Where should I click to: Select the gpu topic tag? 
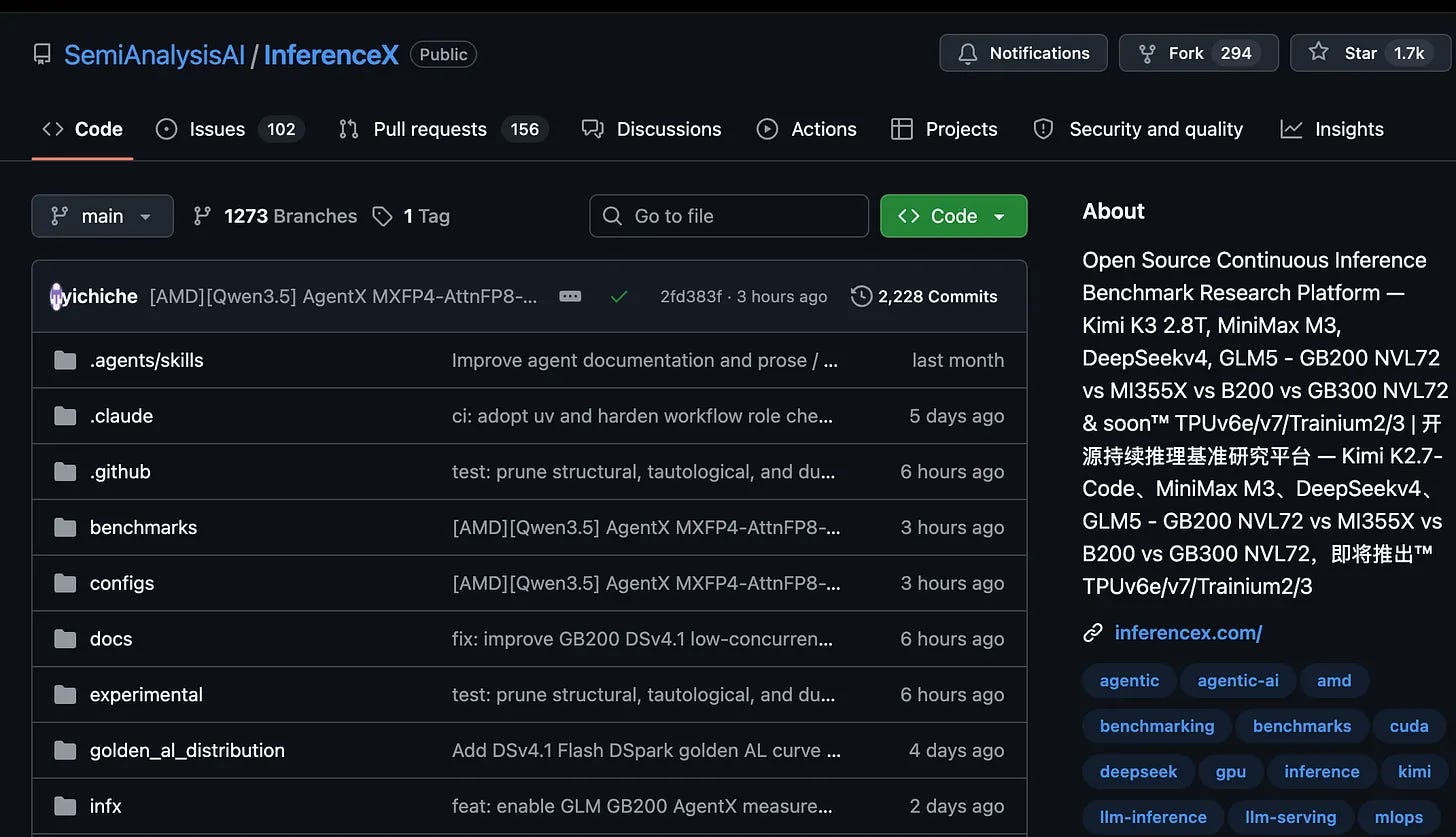1231,772
